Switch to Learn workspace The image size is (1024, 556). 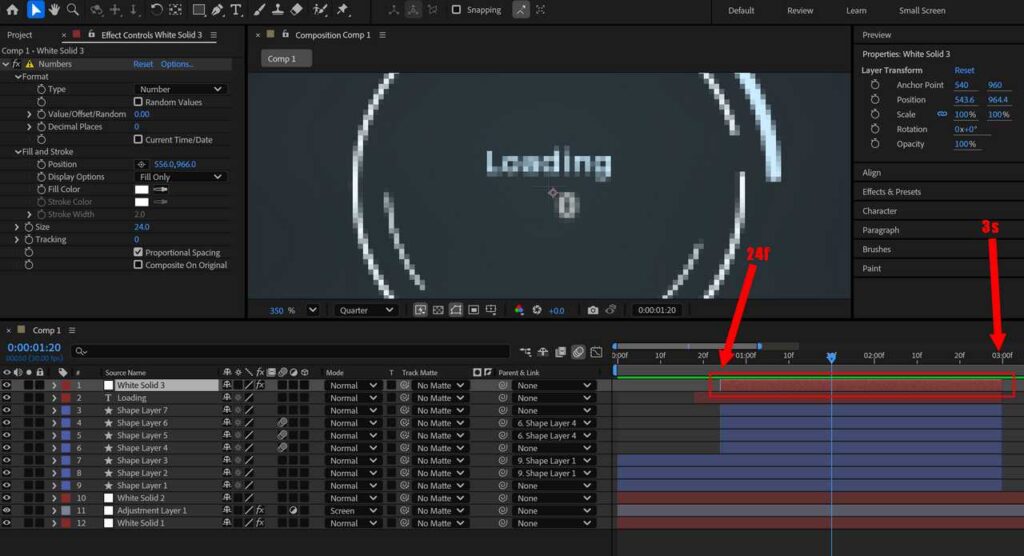(x=856, y=10)
